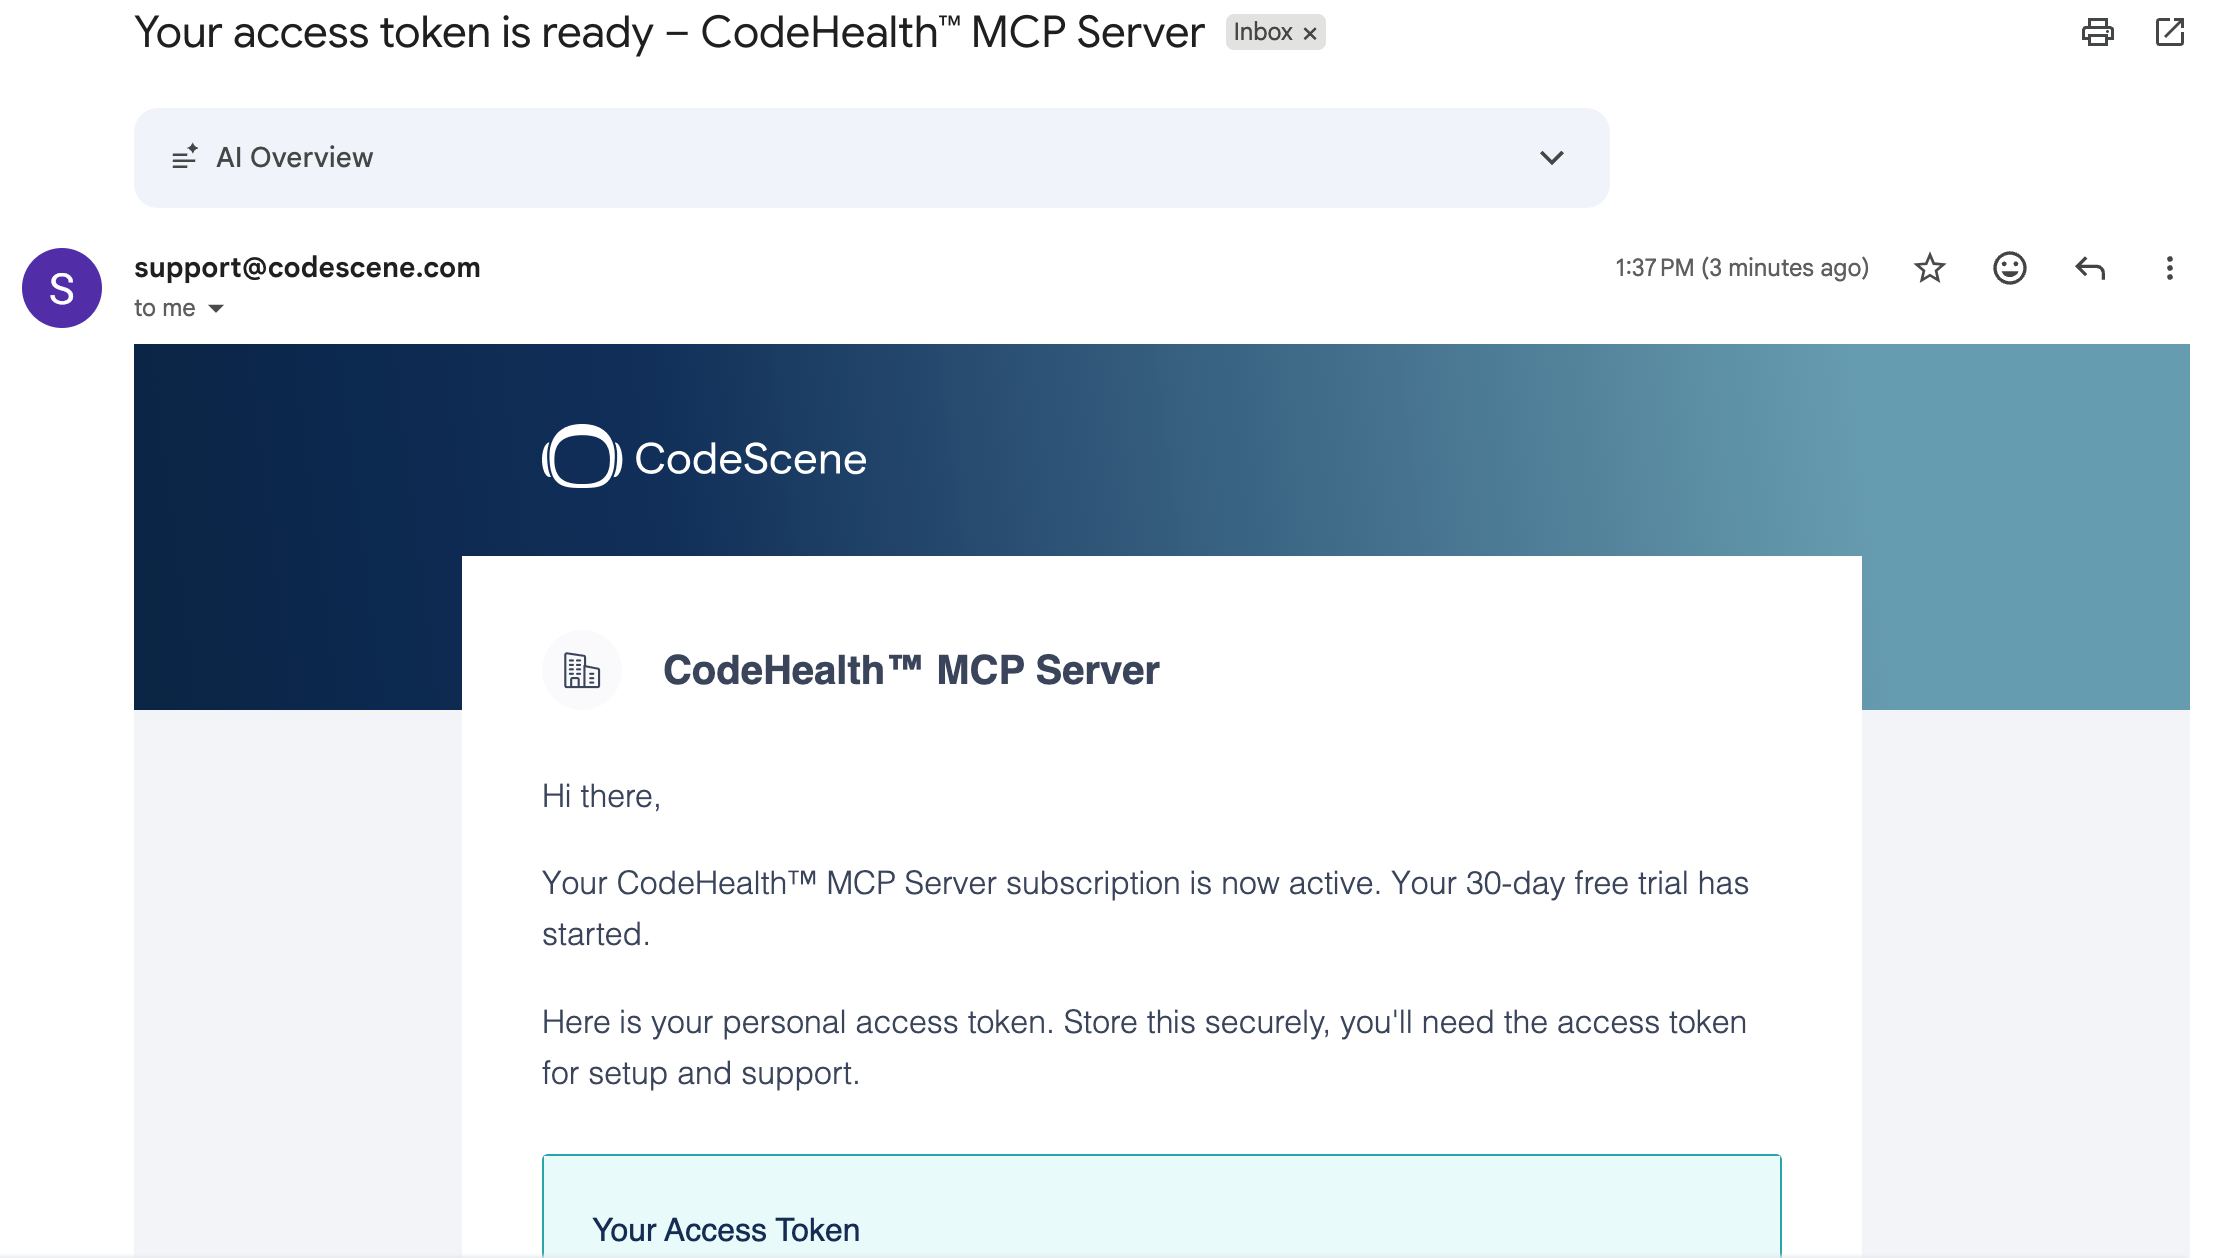The image size is (2232, 1258).
Task: Star this message from support@codescene.com
Action: point(1929,268)
